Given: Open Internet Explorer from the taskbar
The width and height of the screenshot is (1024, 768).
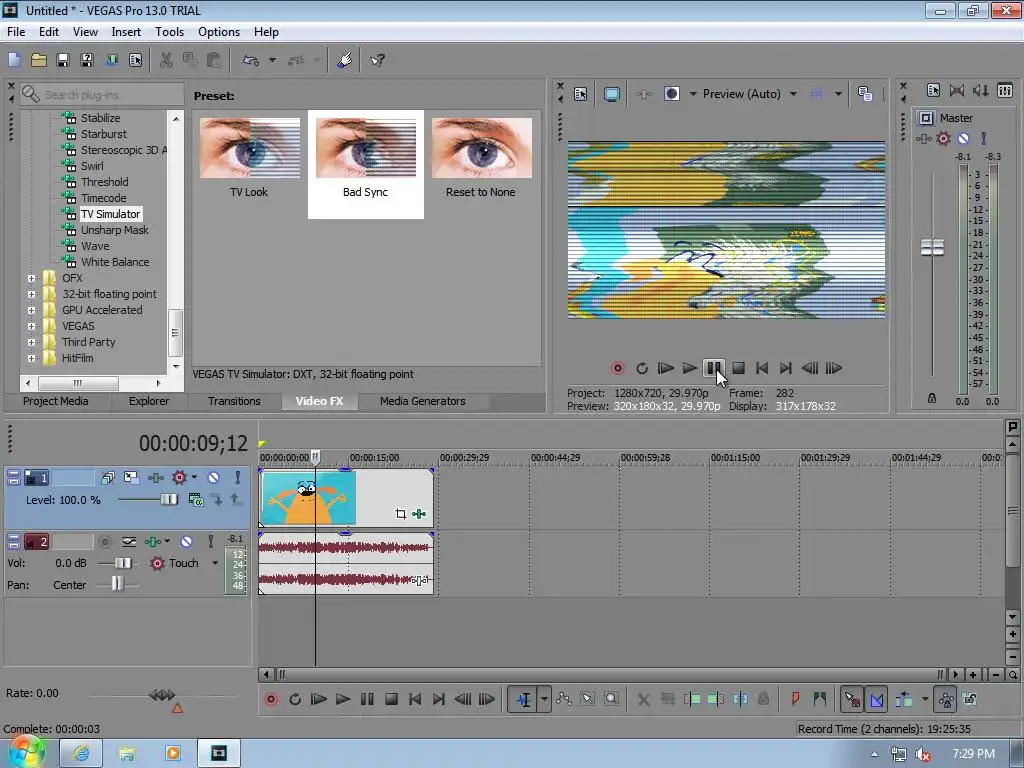Looking at the screenshot, I should point(81,753).
